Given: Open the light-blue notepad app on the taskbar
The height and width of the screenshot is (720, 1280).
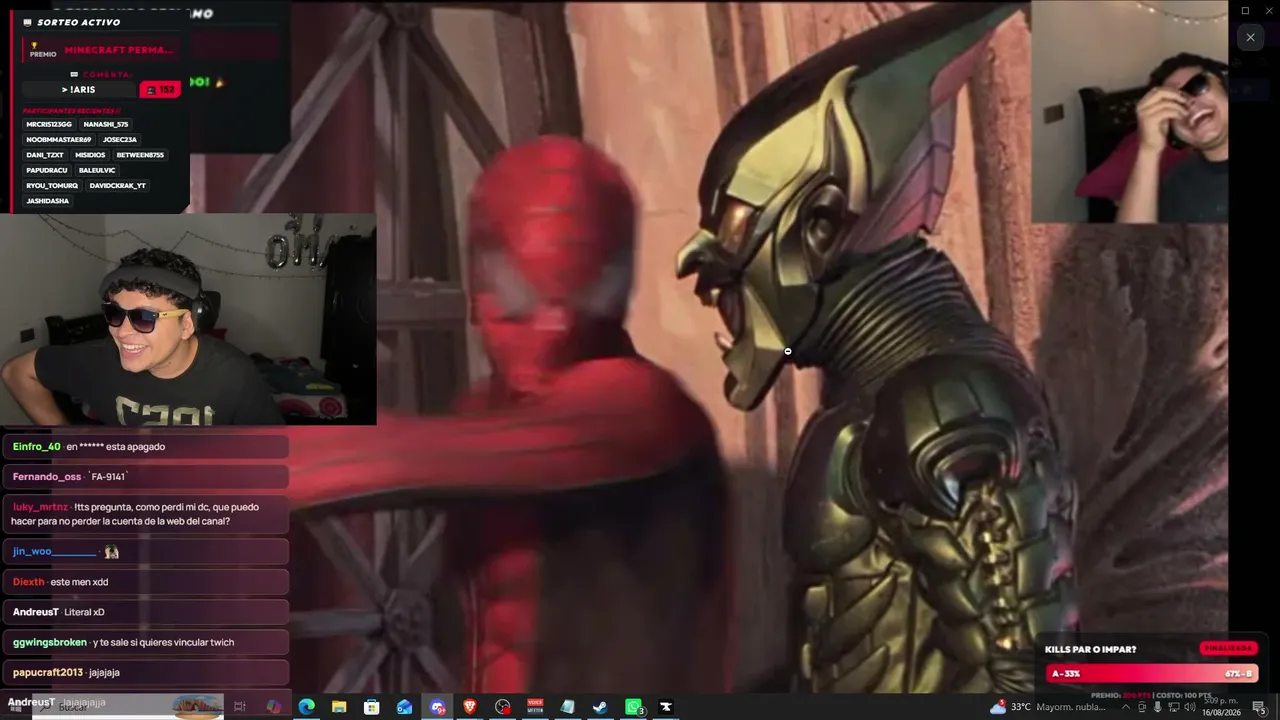Looking at the screenshot, I should coord(568,707).
